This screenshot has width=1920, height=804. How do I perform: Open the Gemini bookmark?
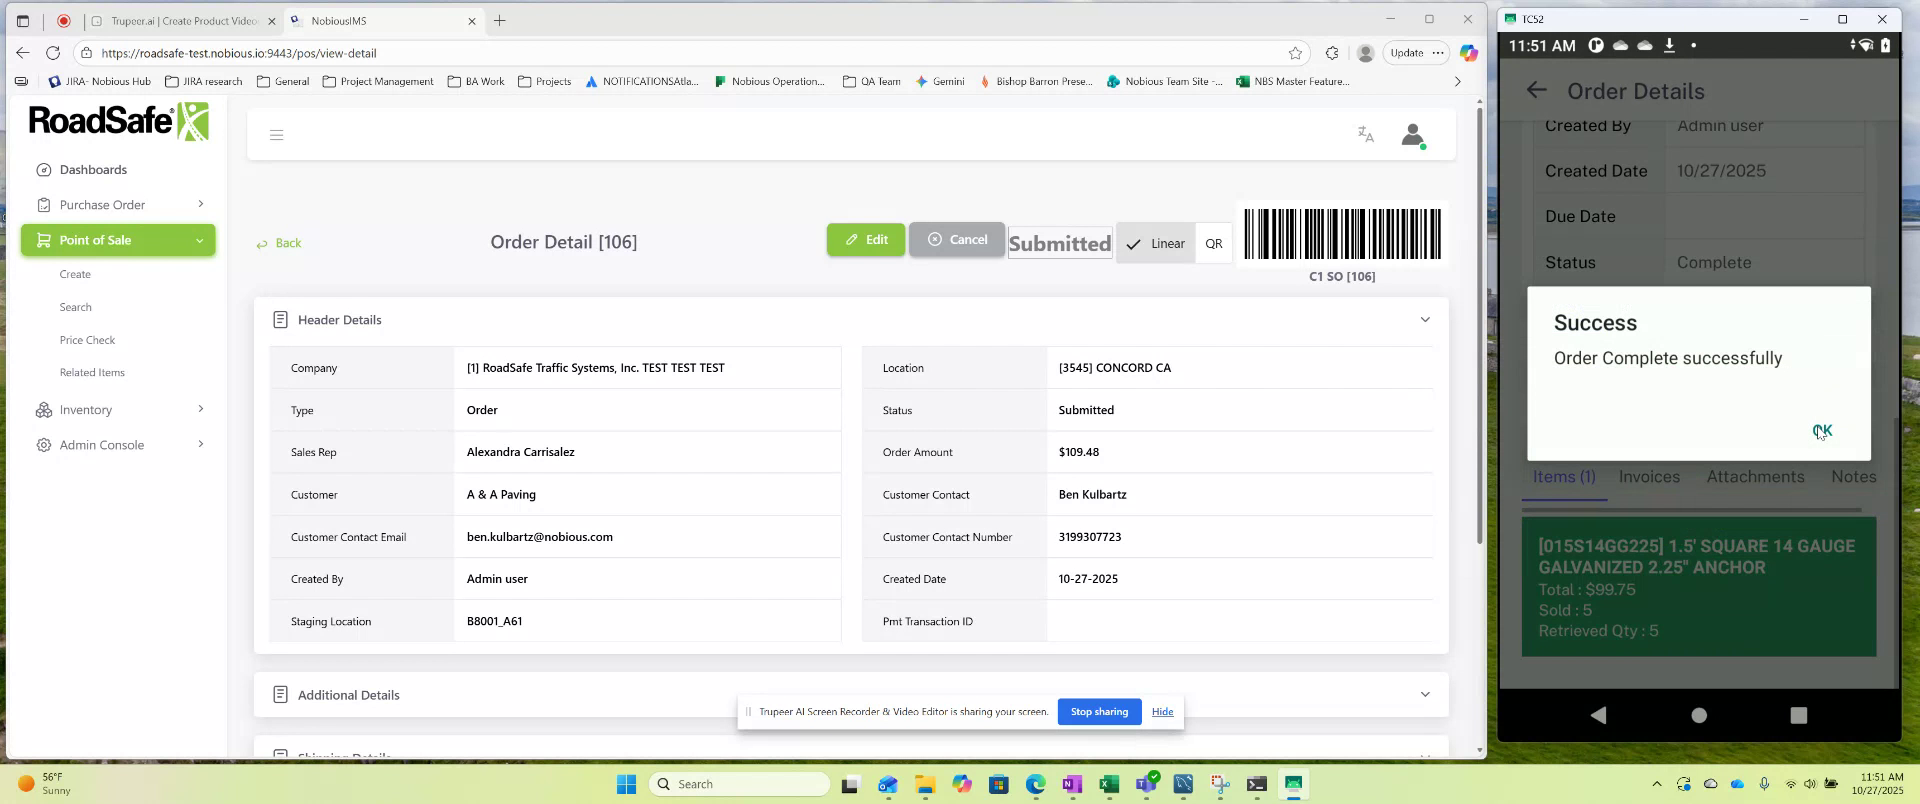tap(940, 82)
